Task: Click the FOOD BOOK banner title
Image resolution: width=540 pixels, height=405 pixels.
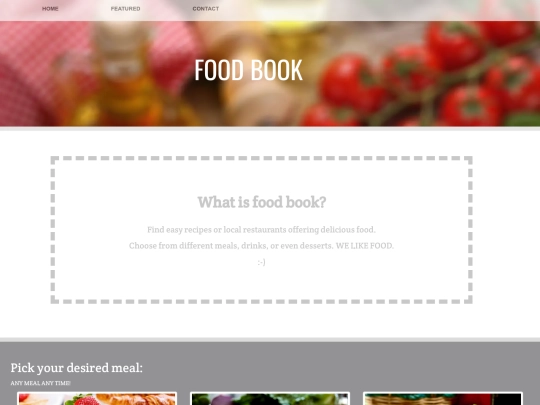Action: point(248,70)
